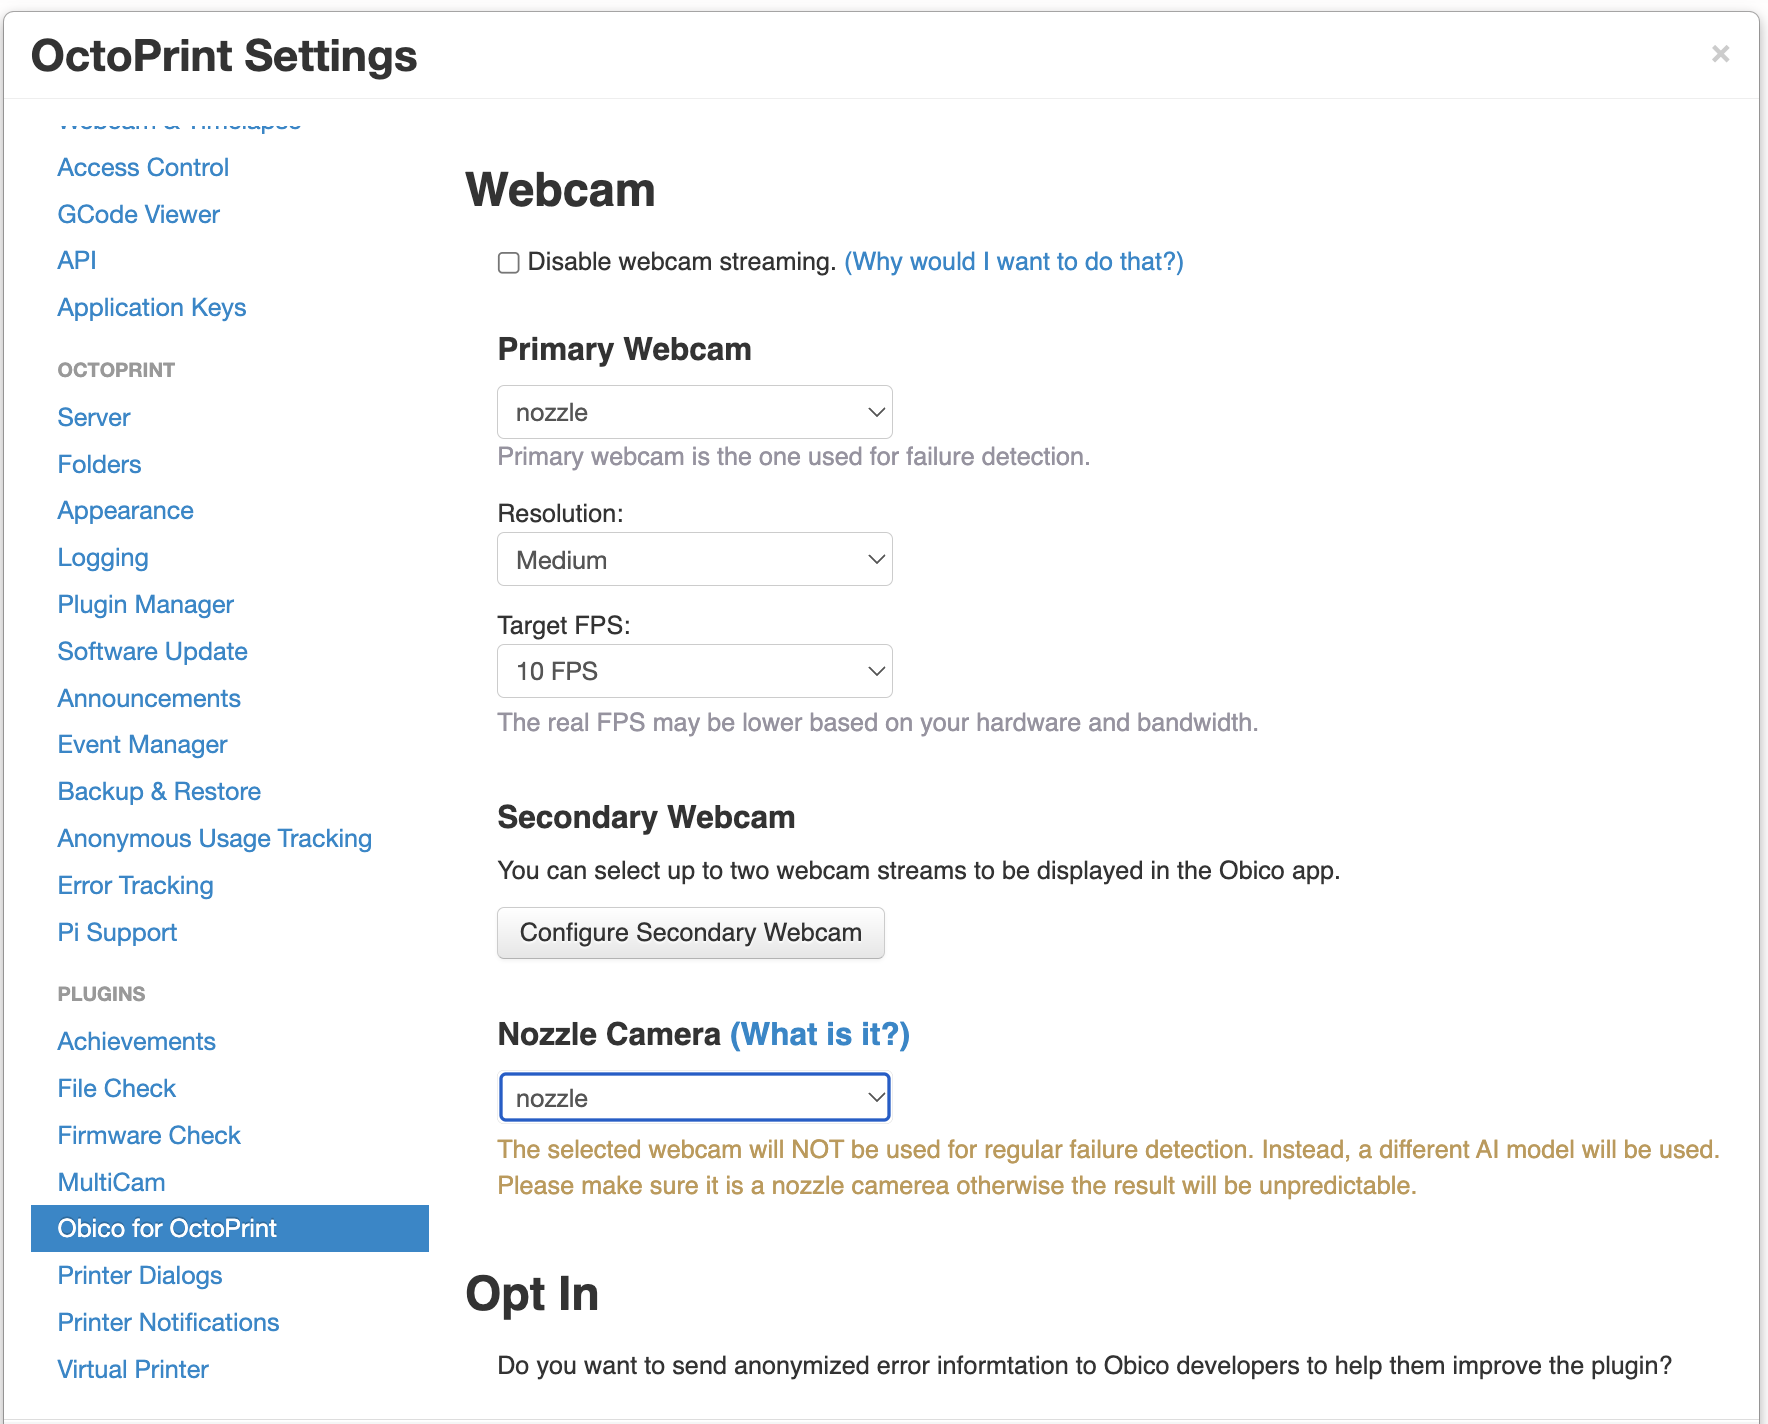
Task: Expand the Resolution Medium dropdown
Action: (x=695, y=559)
